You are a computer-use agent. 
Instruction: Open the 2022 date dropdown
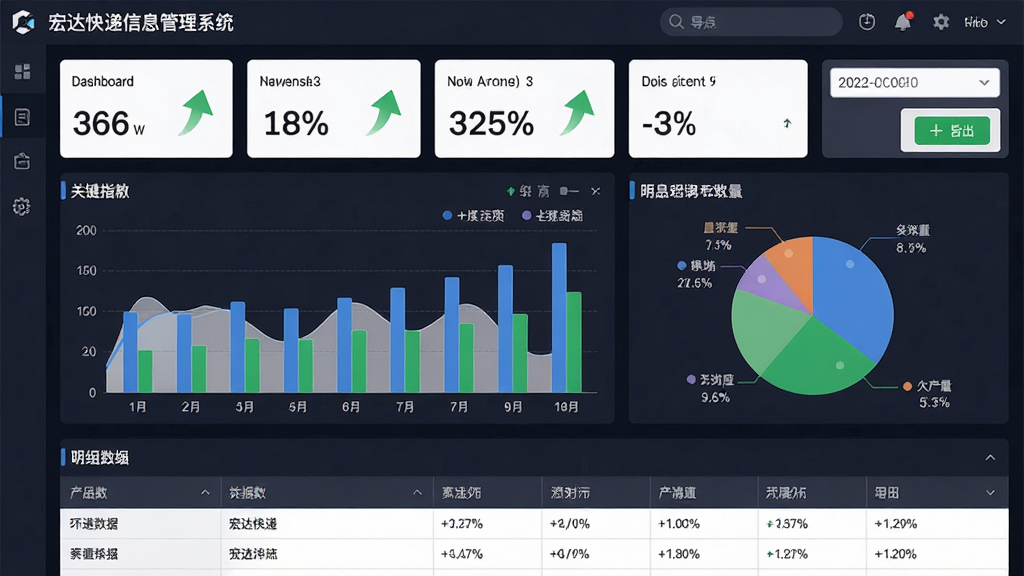914,83
